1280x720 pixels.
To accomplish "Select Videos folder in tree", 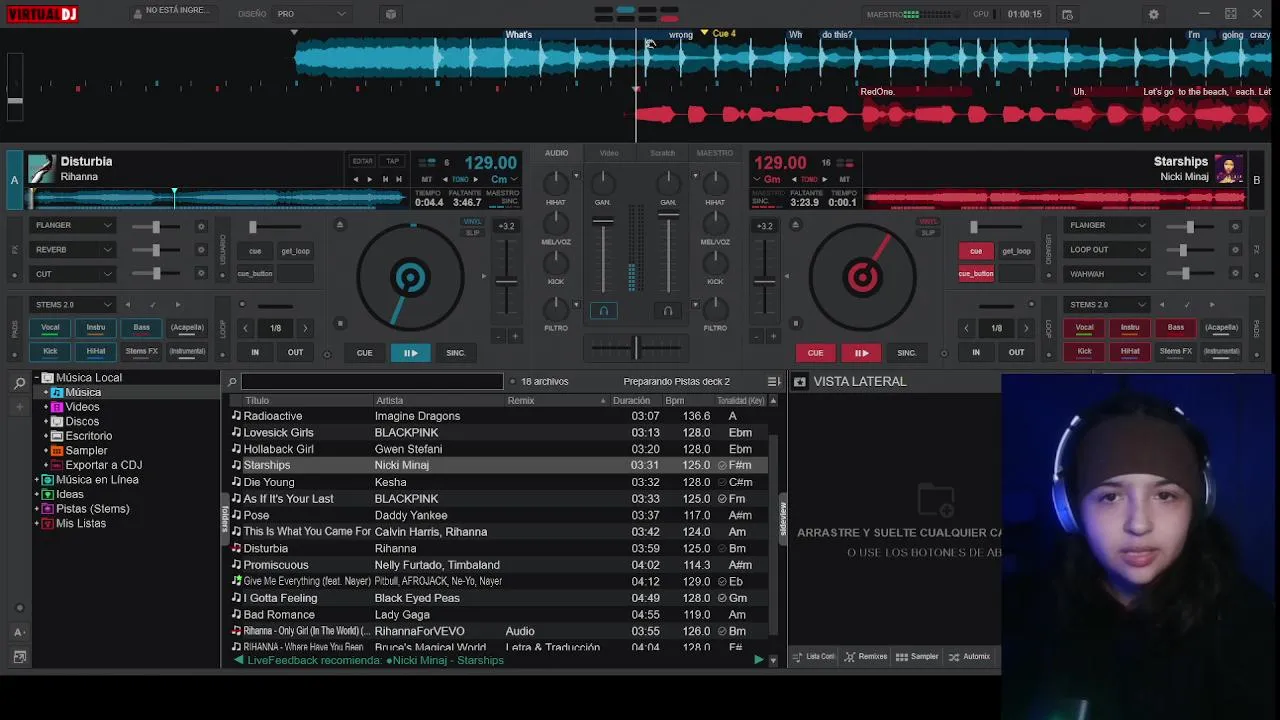I will coord(82,407).
